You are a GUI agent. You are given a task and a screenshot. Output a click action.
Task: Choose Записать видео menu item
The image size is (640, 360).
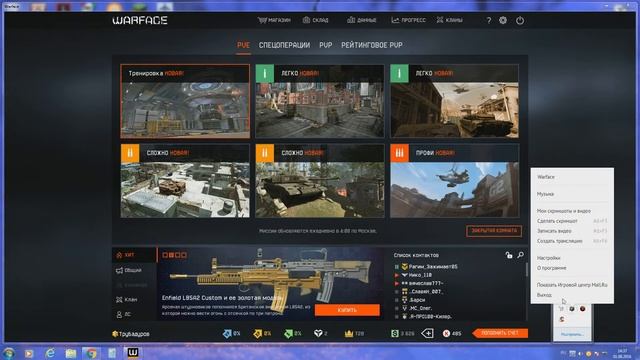[572, 231]
